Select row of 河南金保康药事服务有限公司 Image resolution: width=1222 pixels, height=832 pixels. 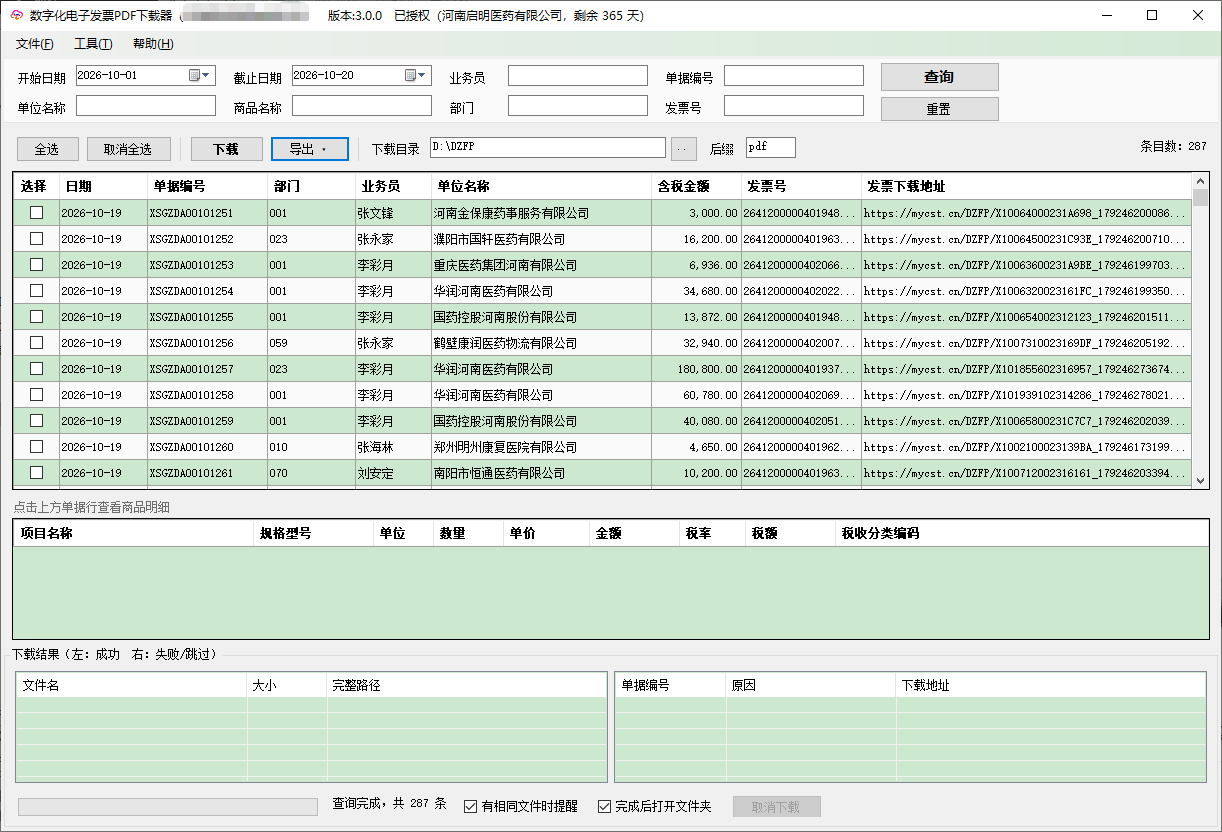click(x=602, y=213)
